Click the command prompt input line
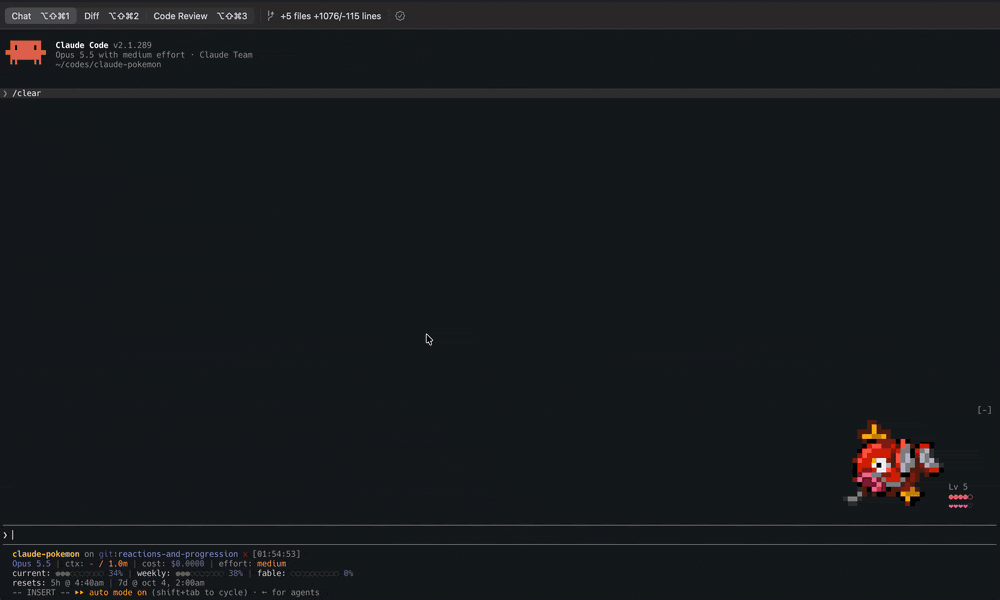The height and width of the screenshot is (600, 1000). [500, 535]
